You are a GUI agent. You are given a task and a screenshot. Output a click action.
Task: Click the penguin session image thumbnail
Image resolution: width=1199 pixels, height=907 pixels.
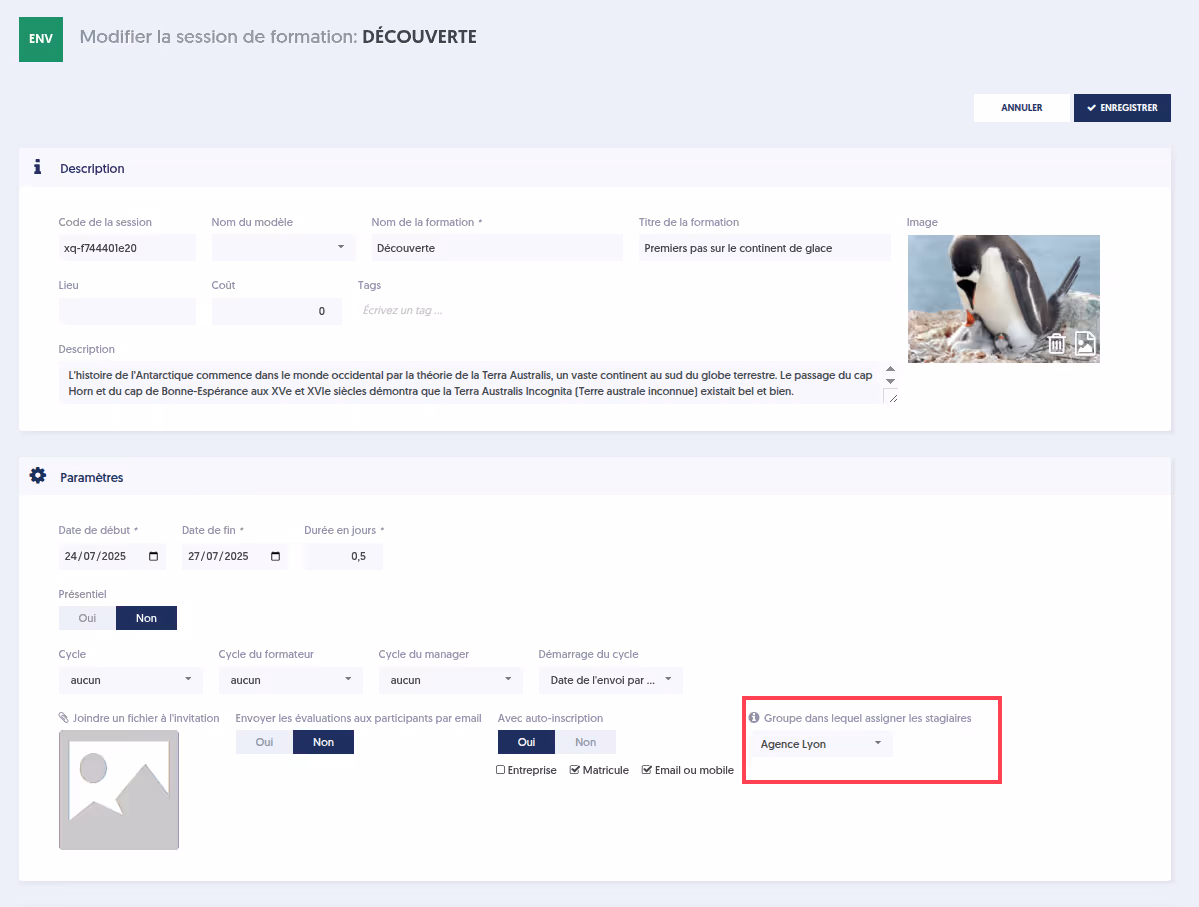pyautogui.click(x=1003, y=298)
